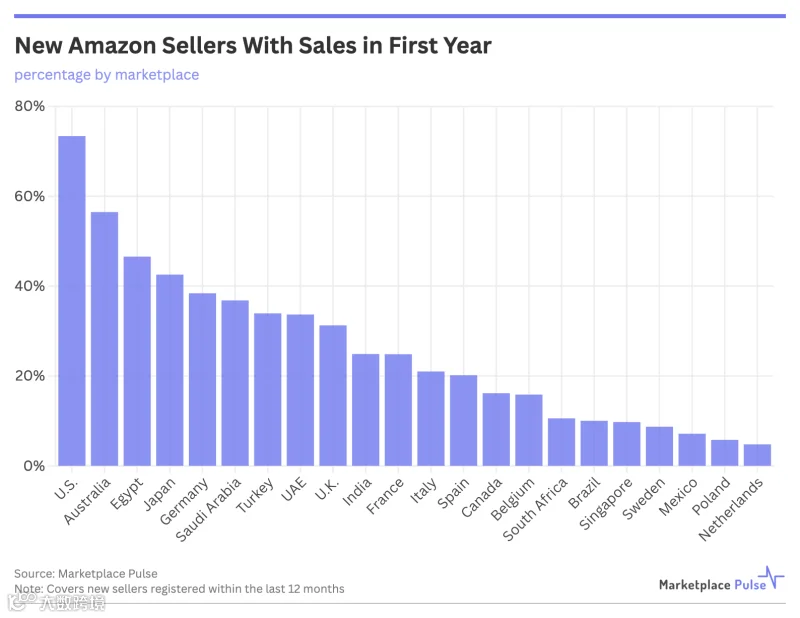This screenshot has height=618, width=800.
Task: Select the Germany bar
Action: pyautogui.click(x=203, y=379)
